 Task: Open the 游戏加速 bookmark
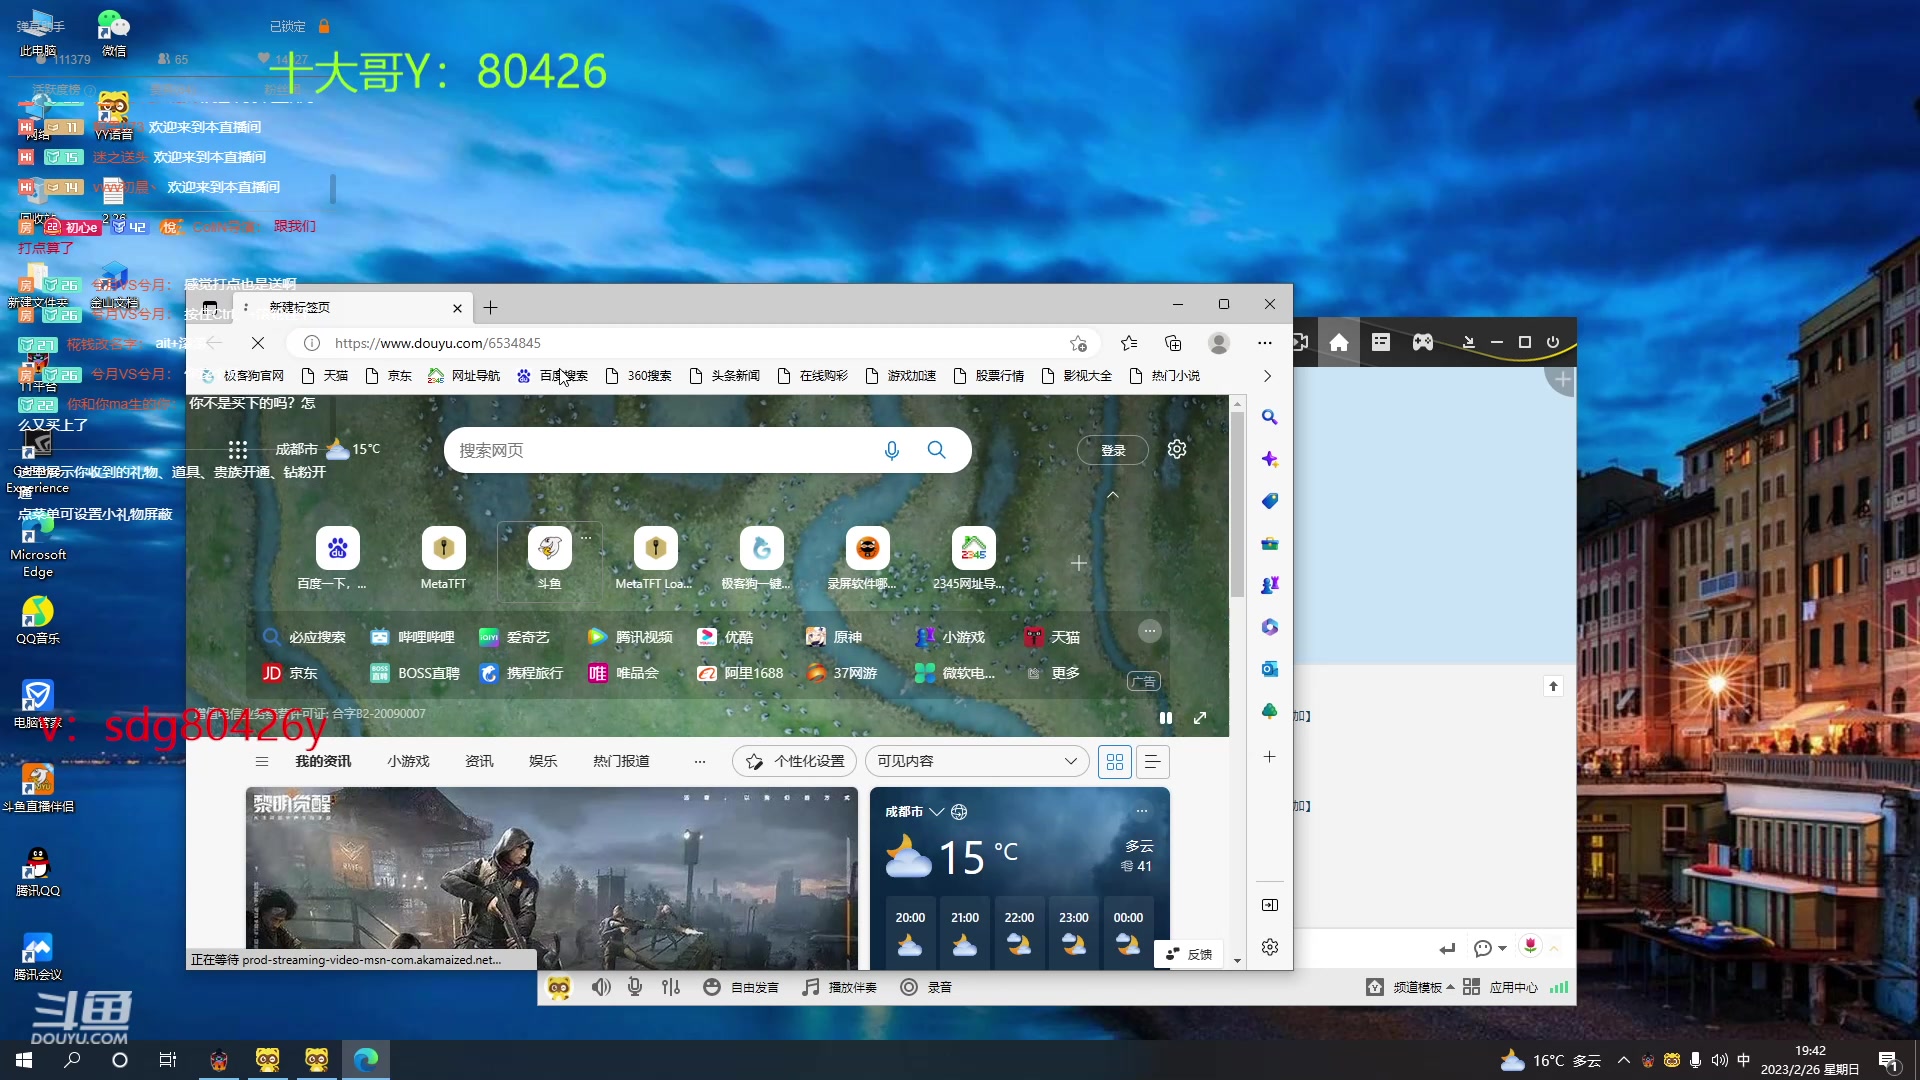(901, 376)
